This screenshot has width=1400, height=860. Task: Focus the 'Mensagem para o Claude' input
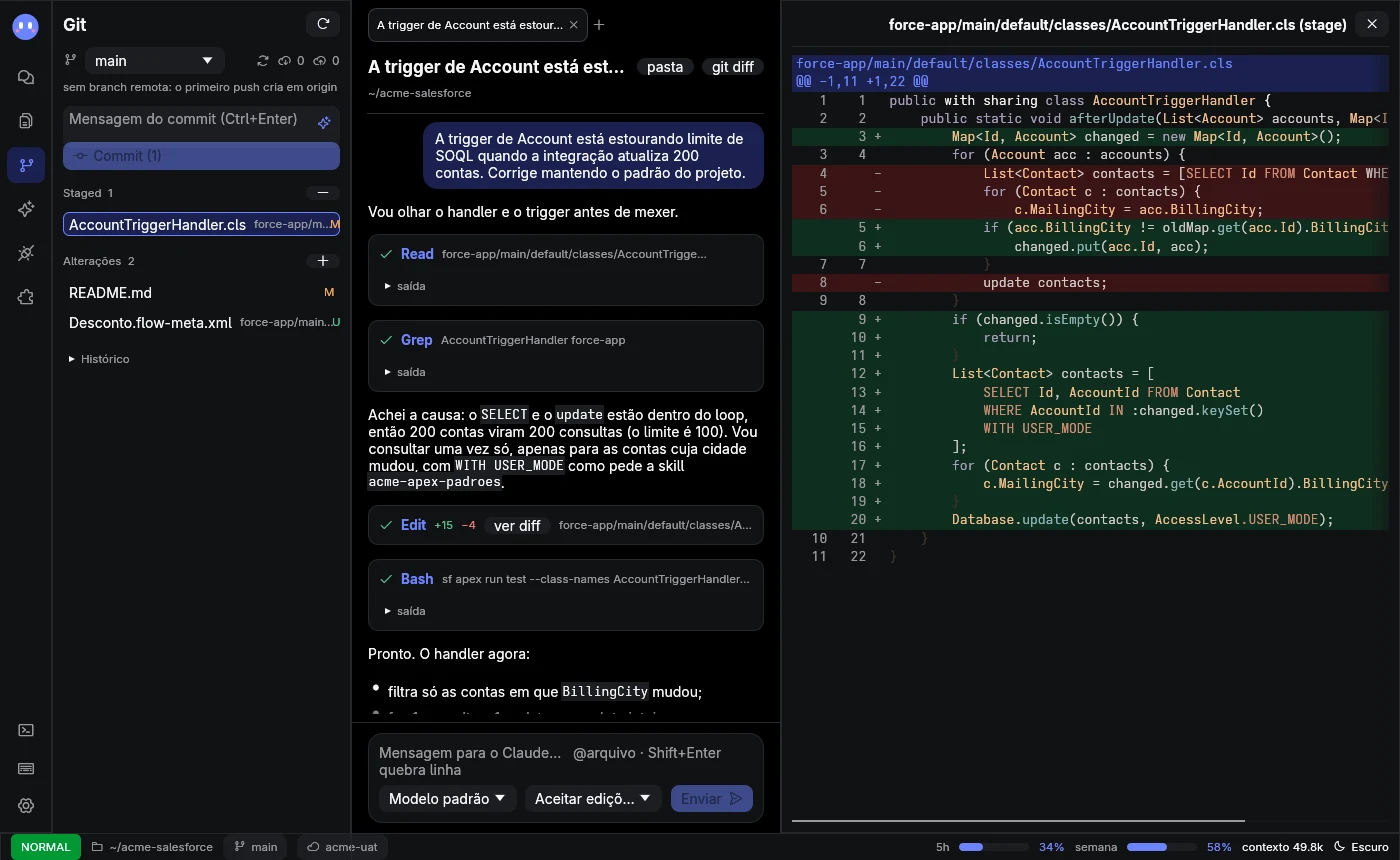click(x=566, y=761)
